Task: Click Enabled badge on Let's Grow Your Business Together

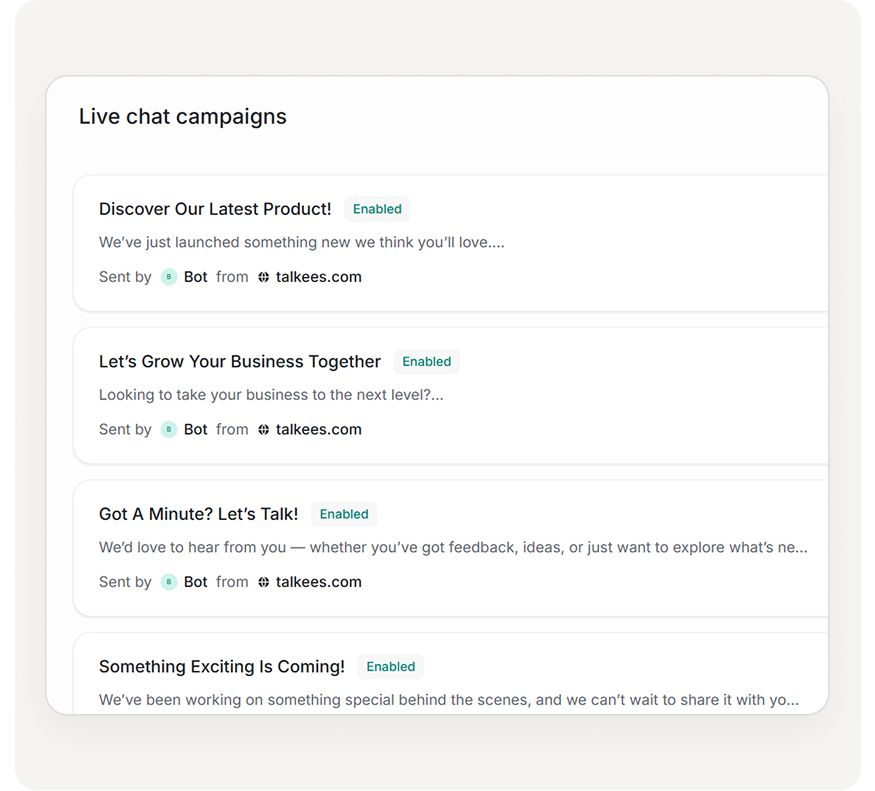Action: (x=426, y=362)
